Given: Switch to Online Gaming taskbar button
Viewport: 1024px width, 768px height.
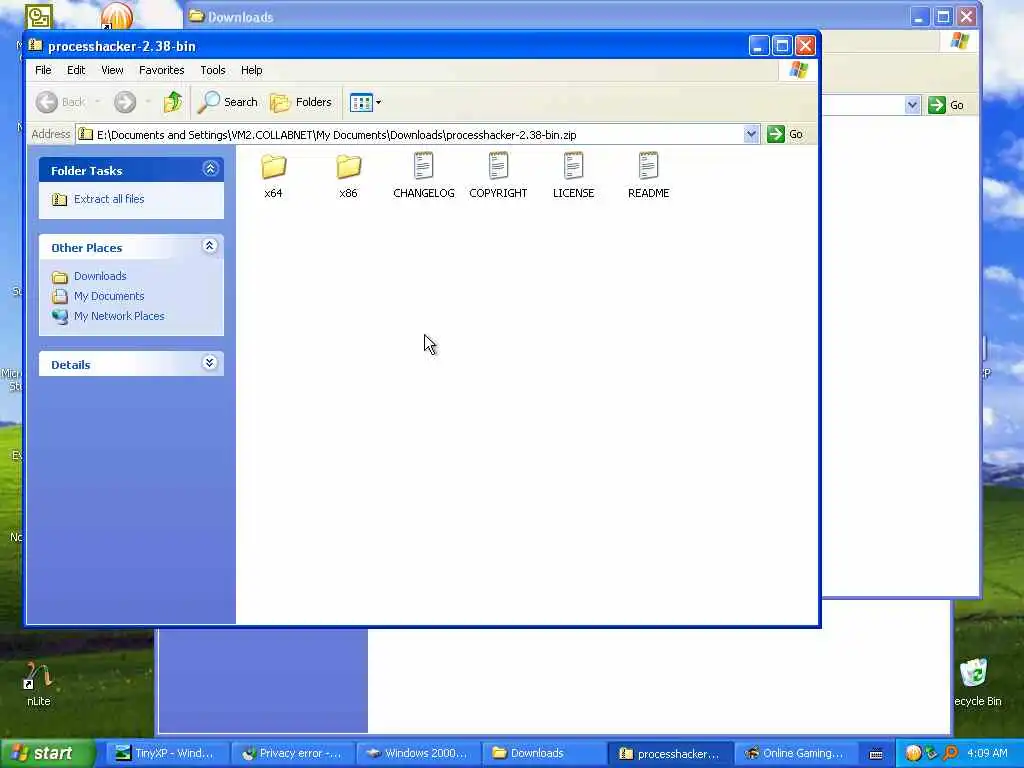Looking at the screenshot, I should click(795, 753).
